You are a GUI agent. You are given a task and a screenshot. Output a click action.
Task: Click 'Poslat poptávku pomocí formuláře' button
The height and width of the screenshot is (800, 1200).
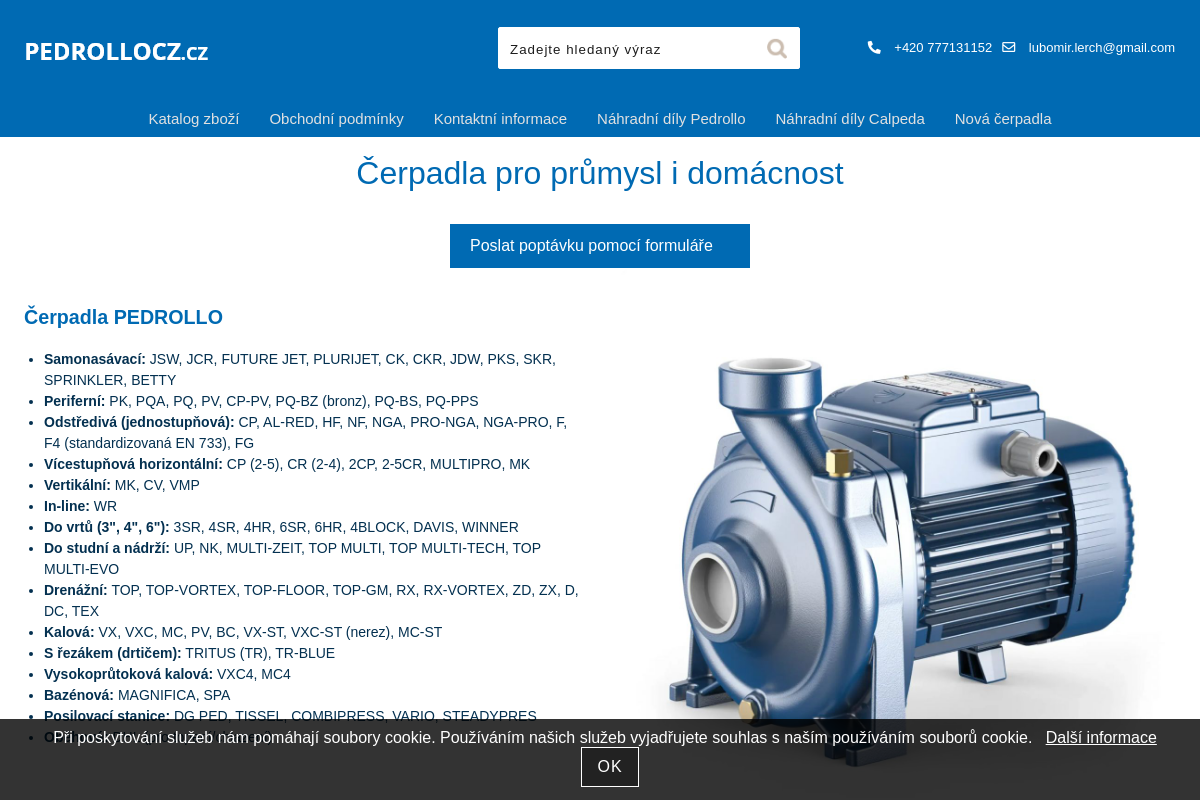(x=600, y=246)
